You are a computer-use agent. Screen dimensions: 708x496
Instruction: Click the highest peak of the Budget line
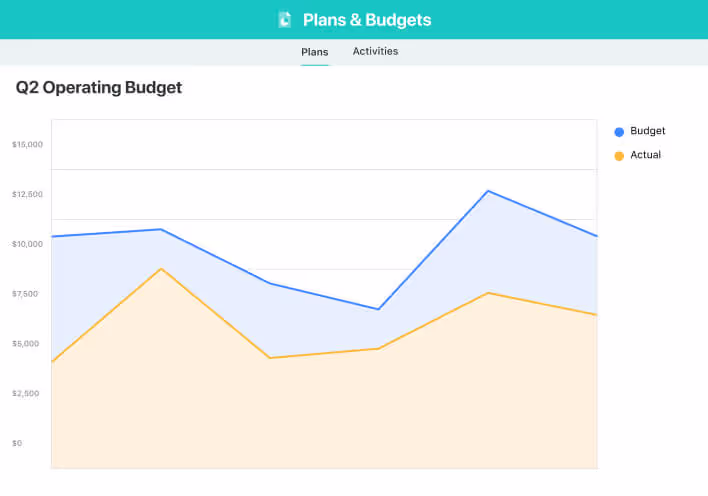click(487, 191)
